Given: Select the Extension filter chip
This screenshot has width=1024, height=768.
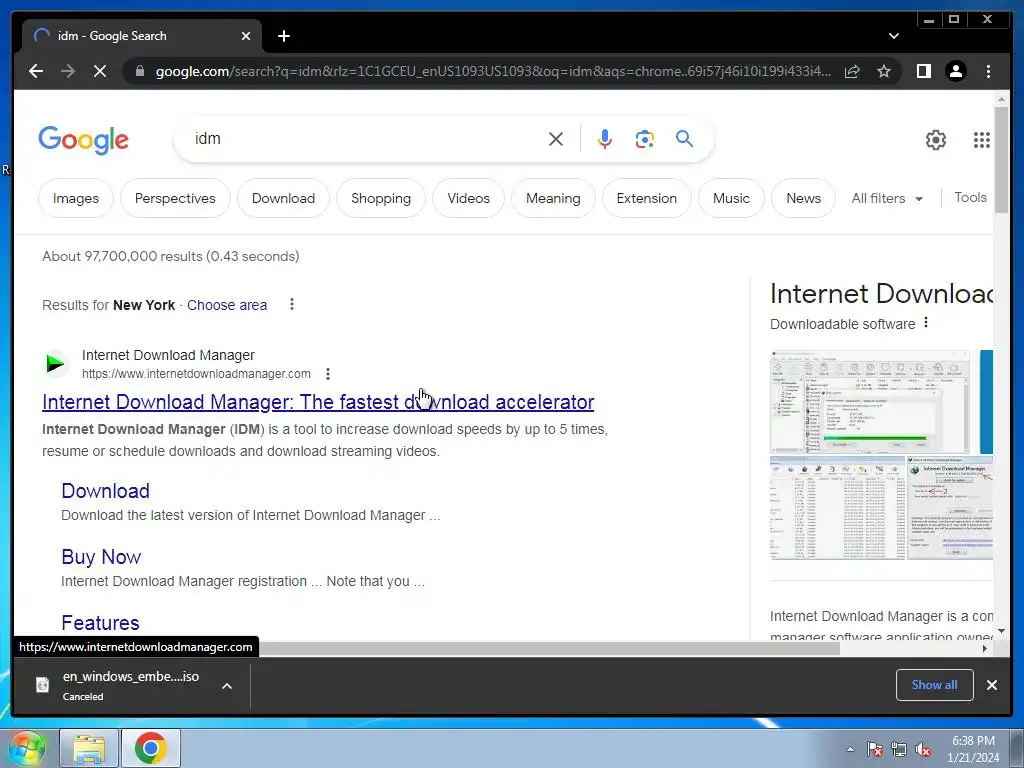Looking at the screenshot, I should click(647, 198).
